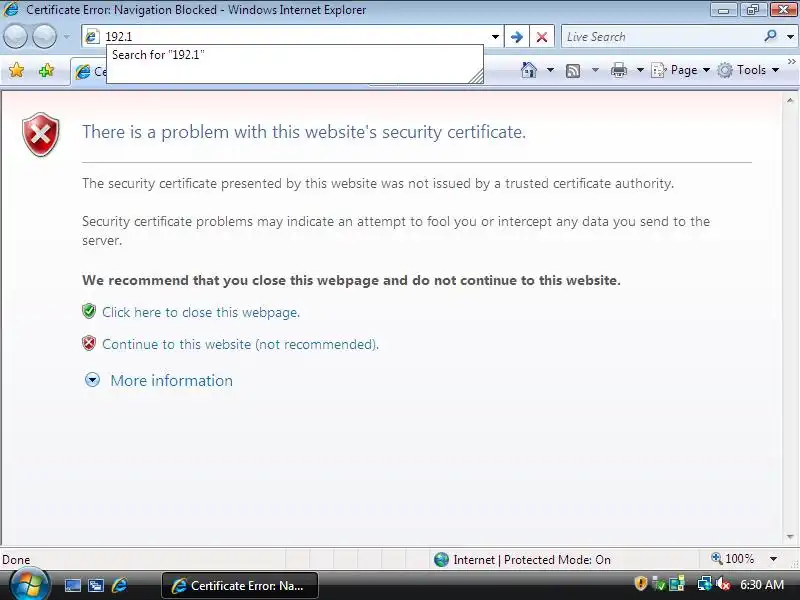Screen dimensions: 800x600
Task: Open the zoom level dropdown arrow
Action: pyautogui.click(x=773, y=559)
